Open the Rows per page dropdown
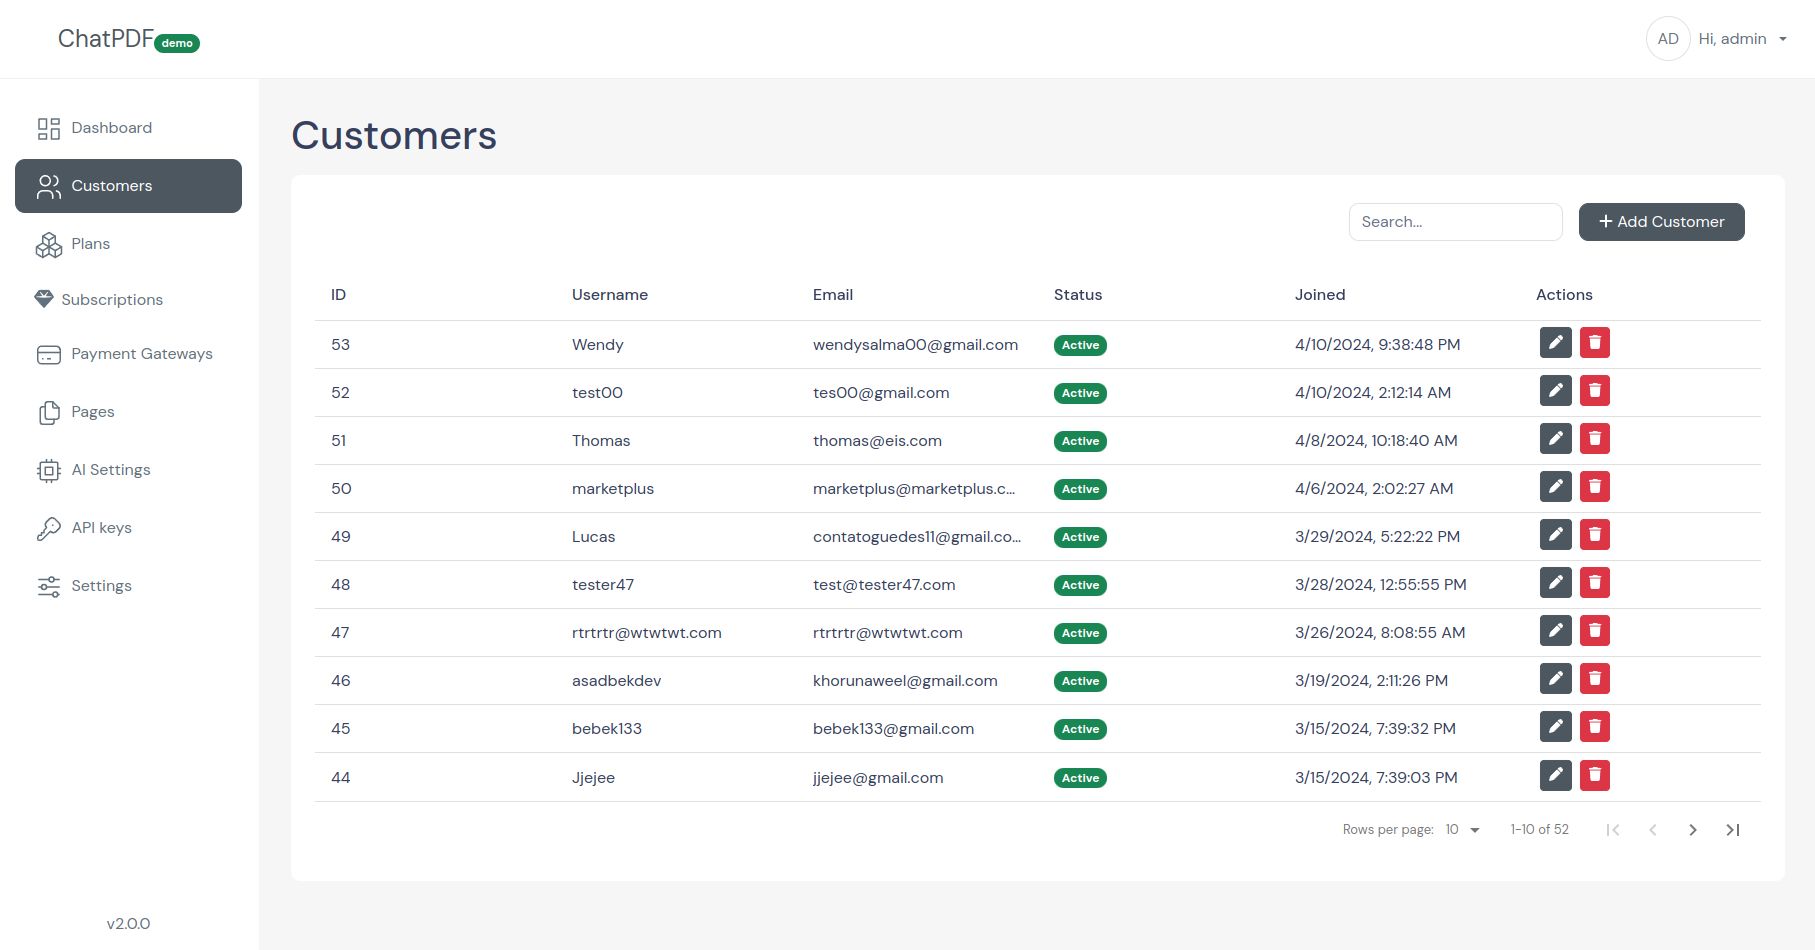The image size is (1815, 950). coord(1462,830)
